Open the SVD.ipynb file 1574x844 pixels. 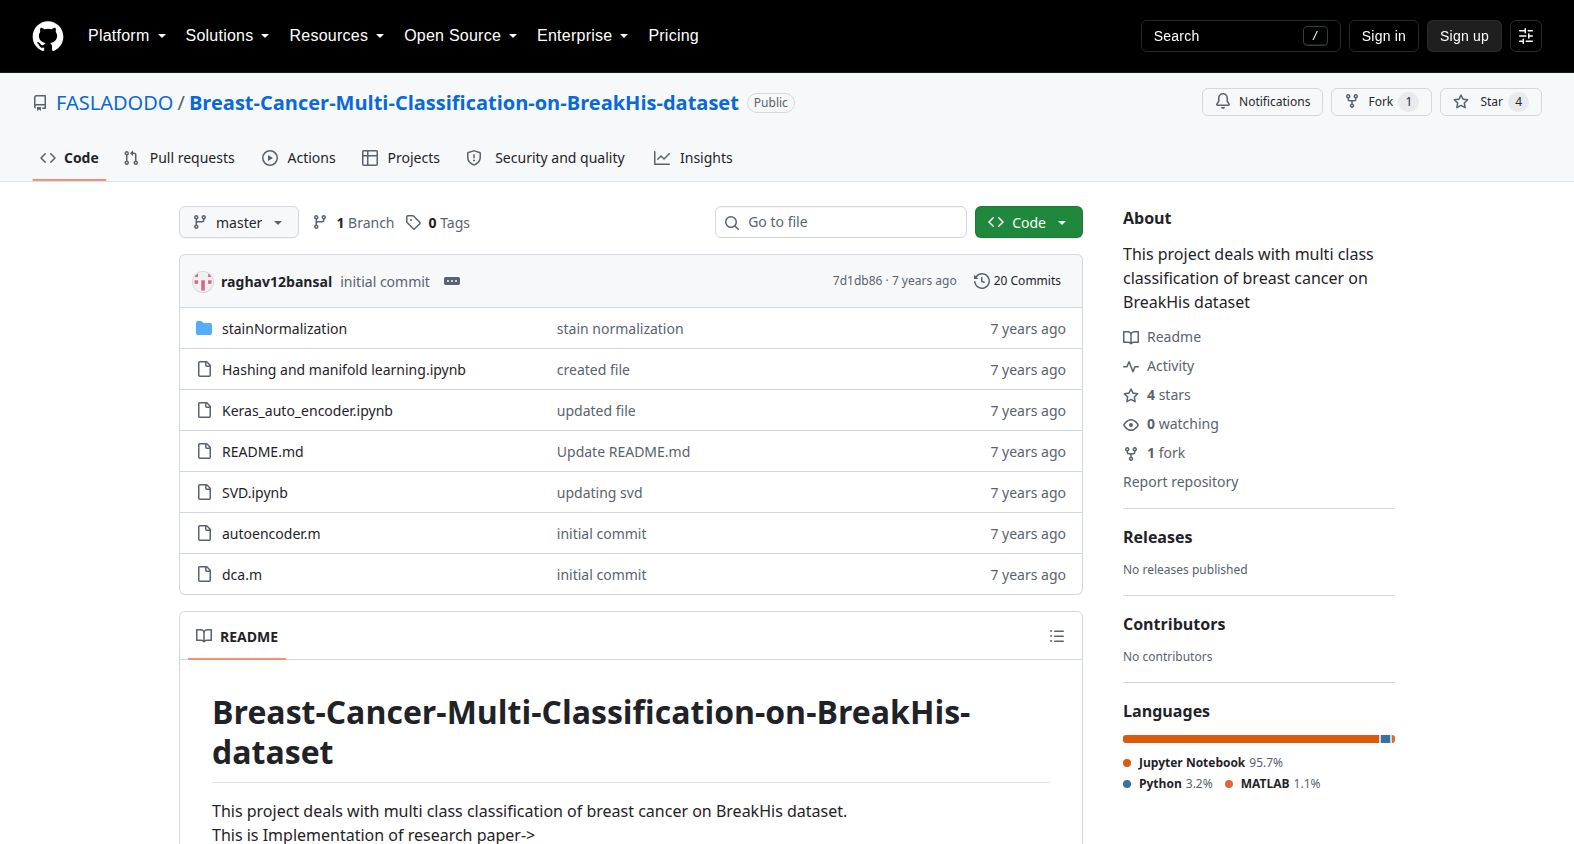[255, 493]
